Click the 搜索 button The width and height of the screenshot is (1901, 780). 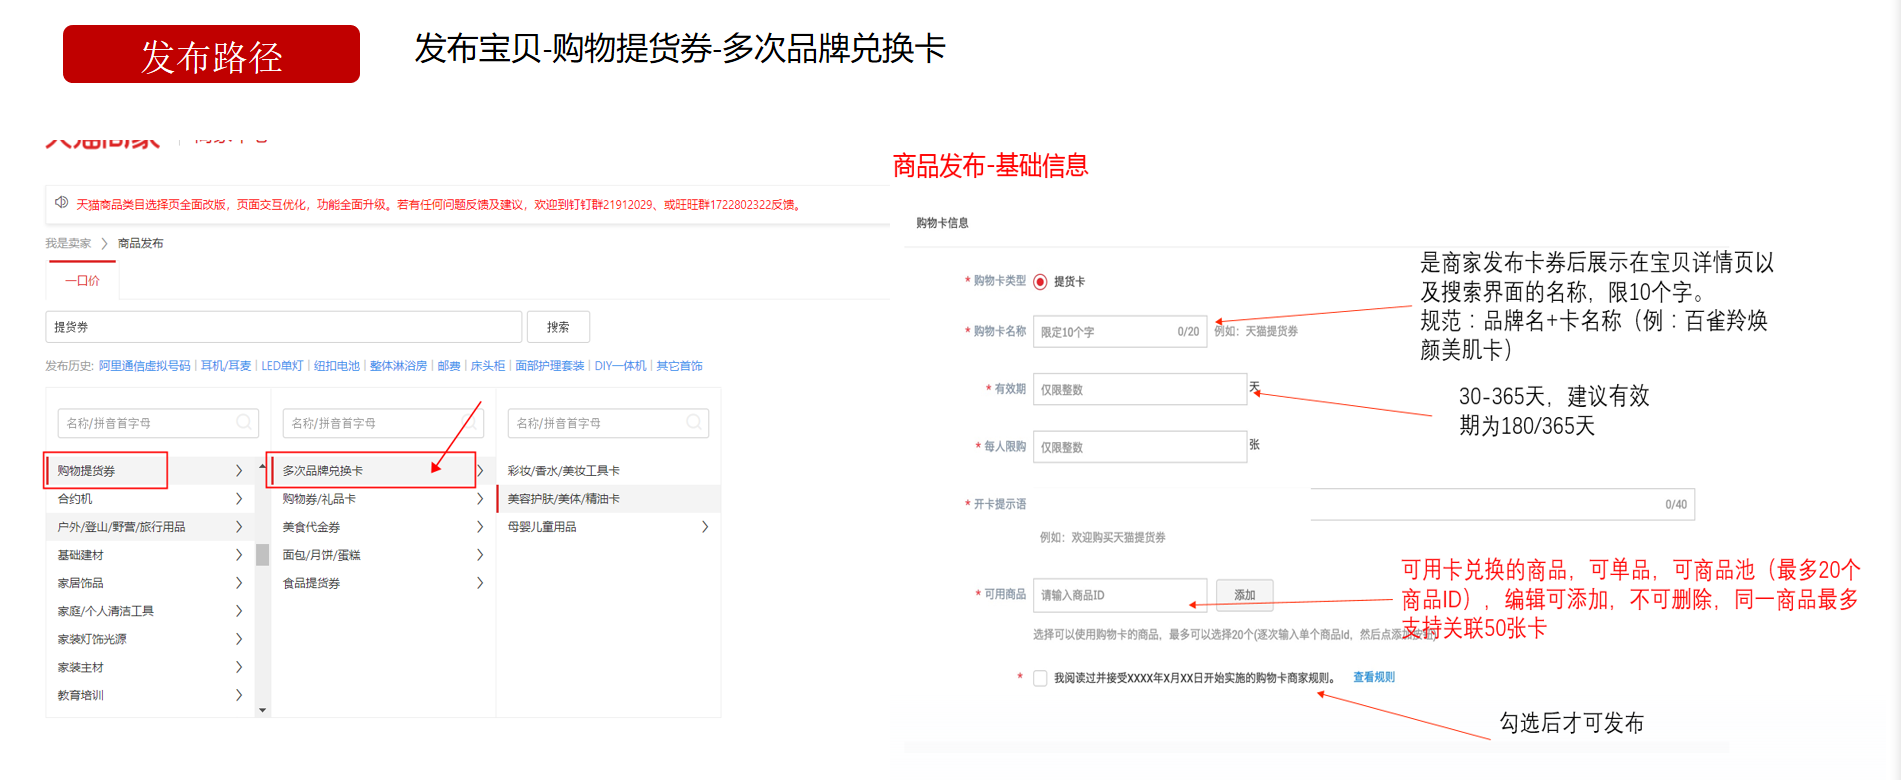(558, 327)
